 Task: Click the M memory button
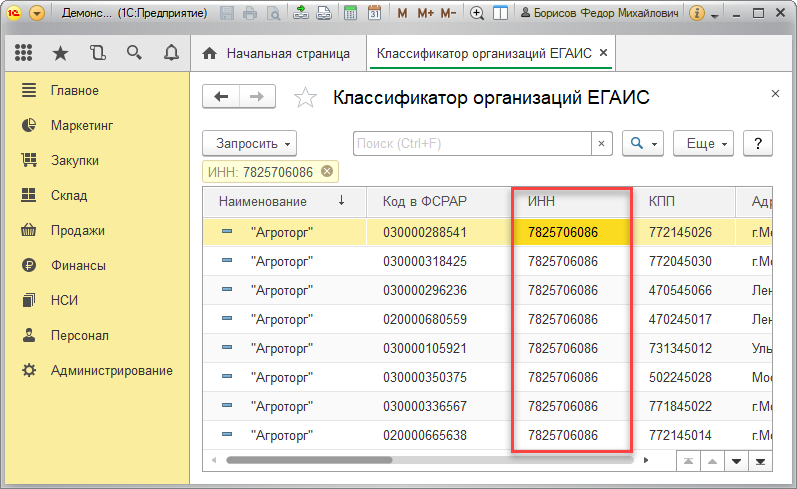coord(402,14)
